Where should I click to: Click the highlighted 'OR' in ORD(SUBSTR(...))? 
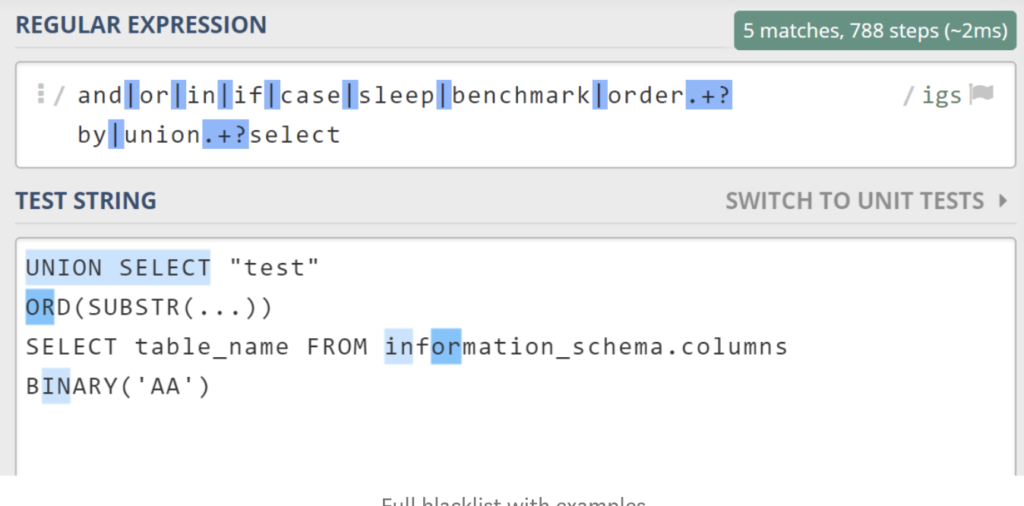[40, 307]
